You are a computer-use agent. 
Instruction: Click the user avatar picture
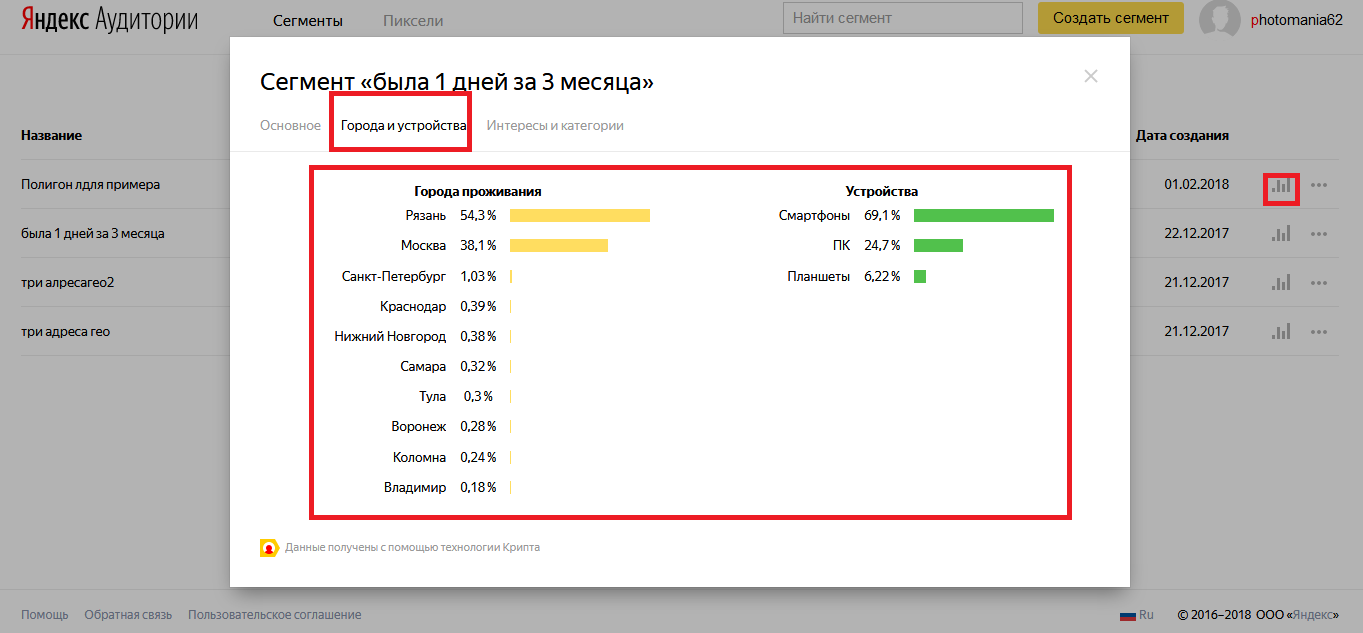(x=1220, y=19)
